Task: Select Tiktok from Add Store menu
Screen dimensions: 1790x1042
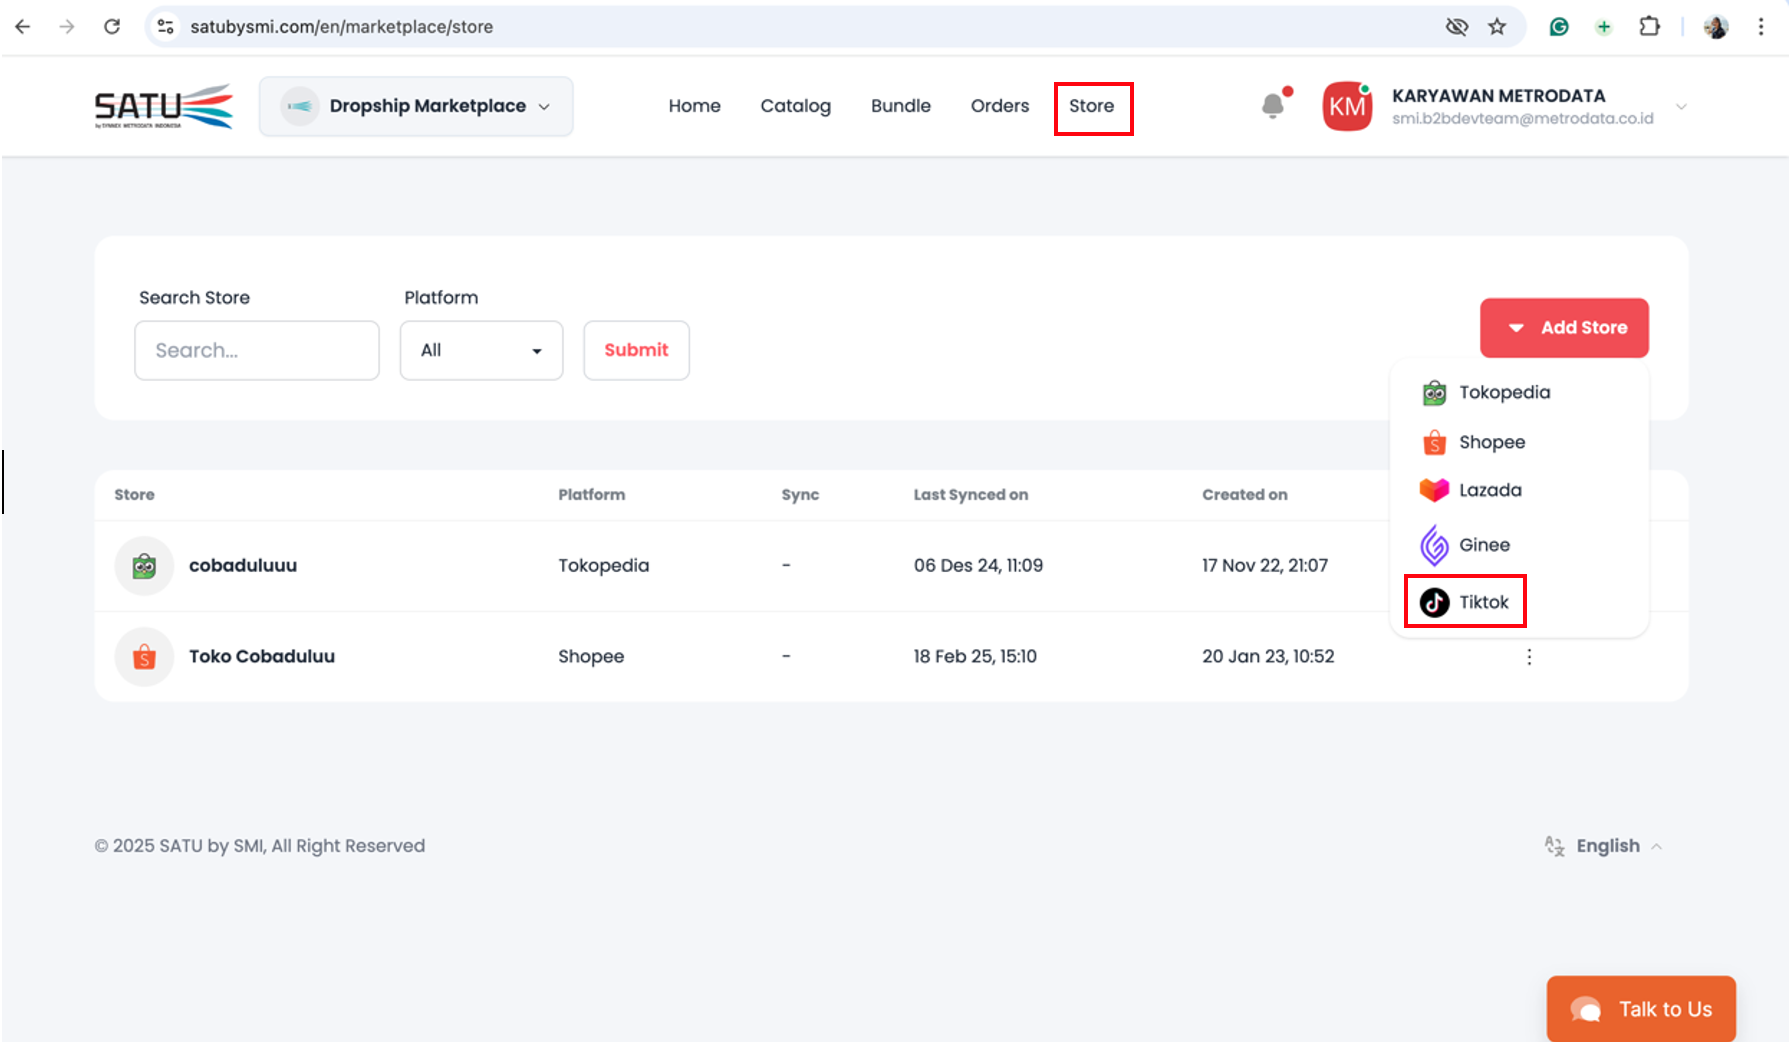Action: pyautogui.click(x=1465, y=602)
